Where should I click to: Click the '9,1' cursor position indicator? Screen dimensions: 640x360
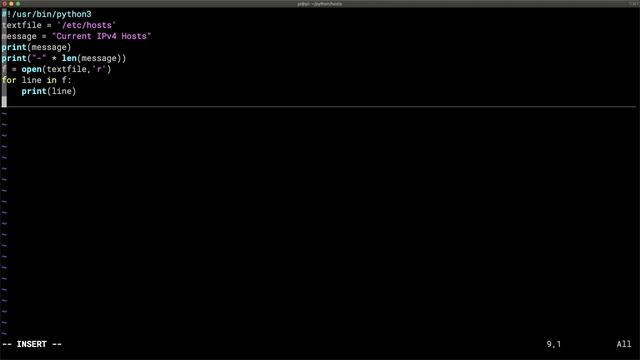pyautogui.click(x=554, y=344)
